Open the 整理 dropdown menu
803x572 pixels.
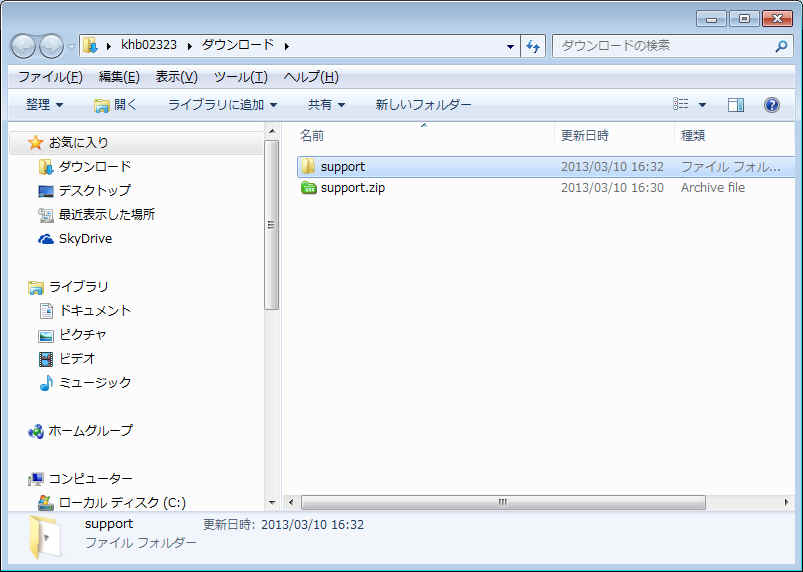click(45, 105)
